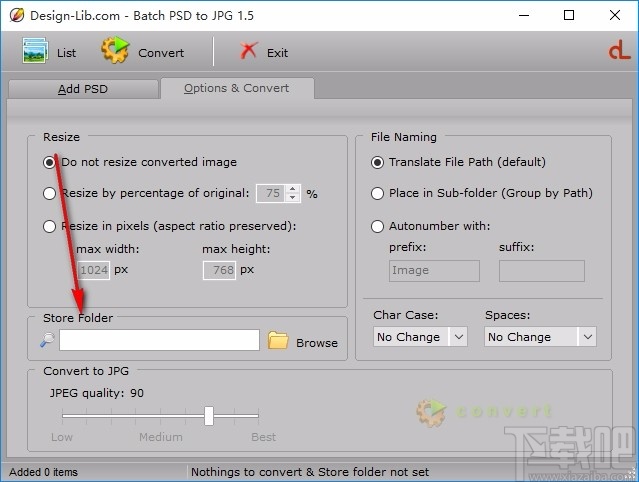Click the red Exit X icon
The height and width of the screenshot is (482, 639).
click(249, 51)
